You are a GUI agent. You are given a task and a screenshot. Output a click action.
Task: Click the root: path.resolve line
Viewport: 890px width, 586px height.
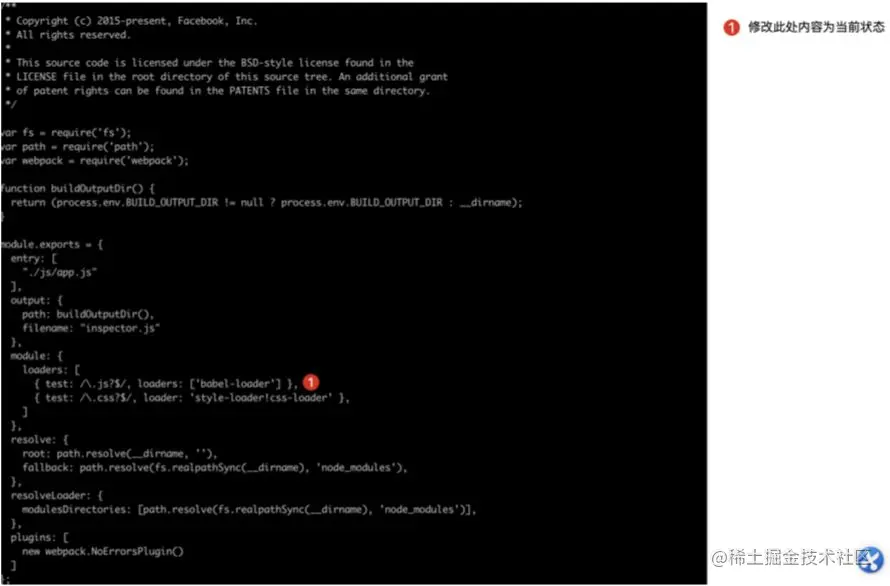[x=119, y=454]
